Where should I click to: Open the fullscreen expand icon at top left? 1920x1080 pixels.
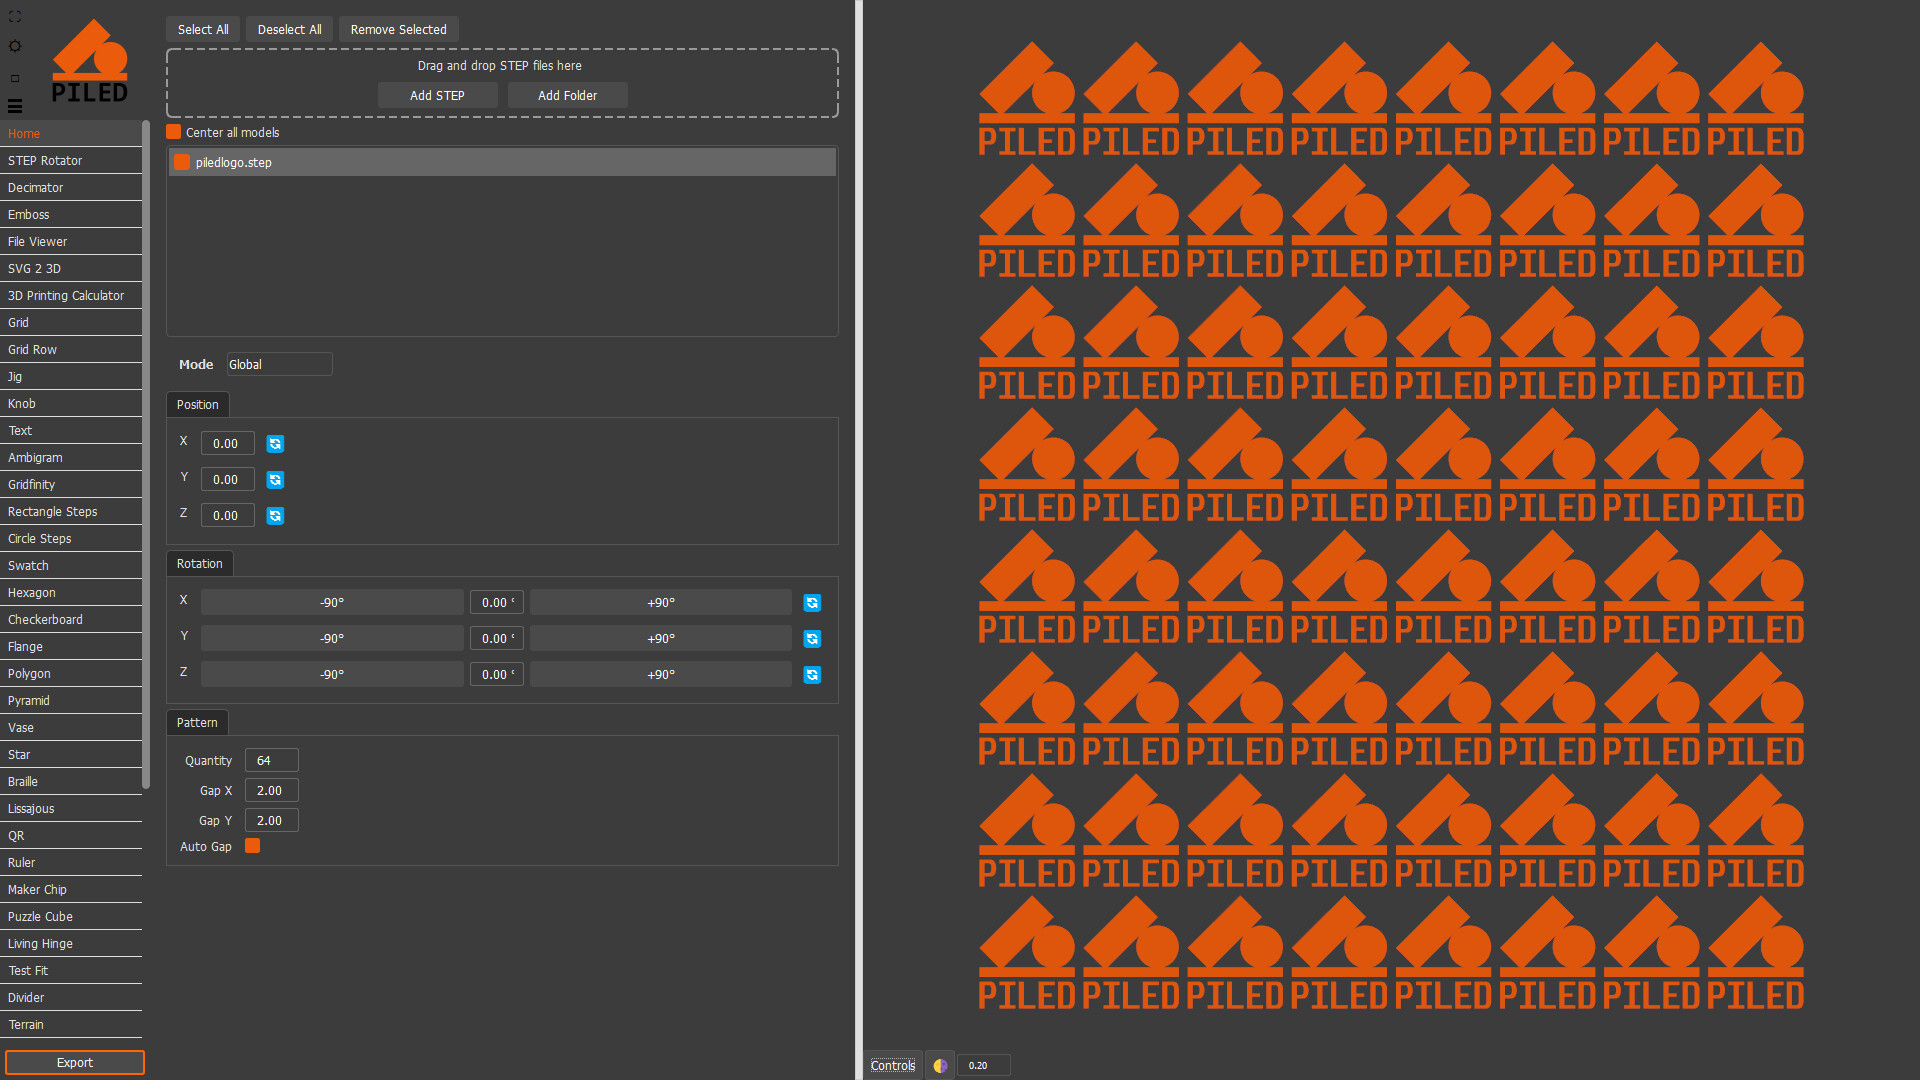(14, 16)
